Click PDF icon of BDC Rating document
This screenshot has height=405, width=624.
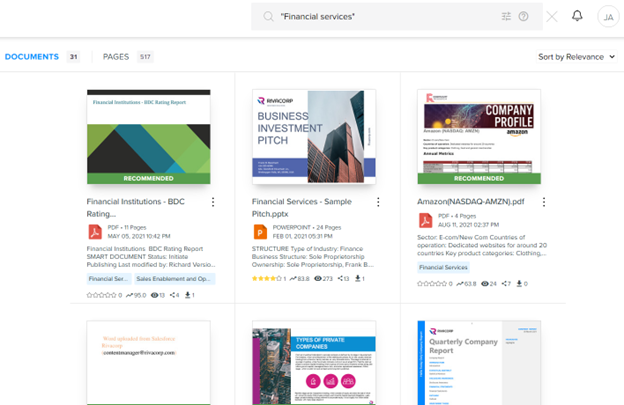click(x=95, y=232)
